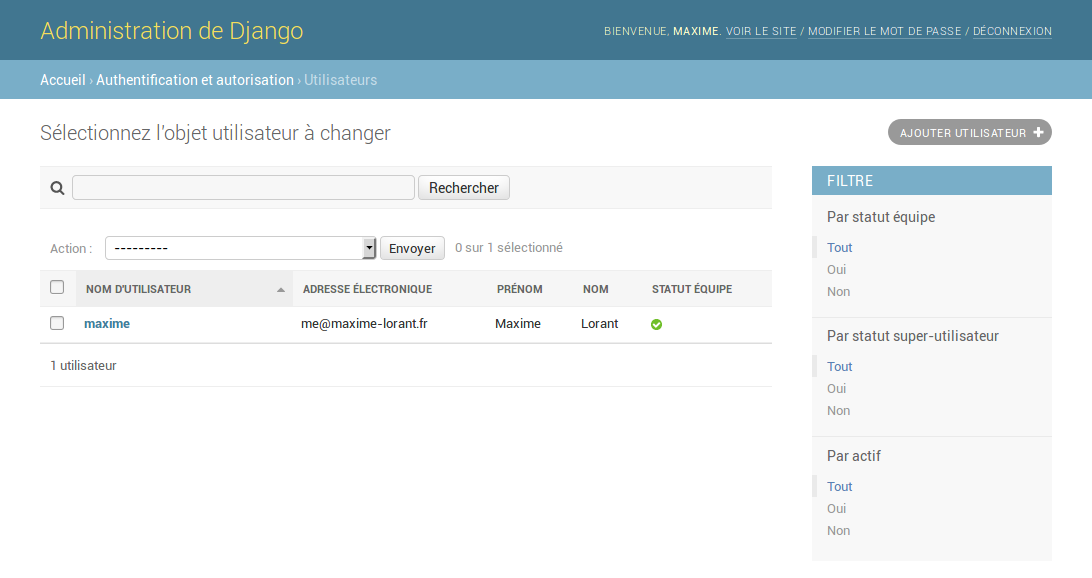
Task: Click the green staff status icon for maxime
Action: point(656,325)
